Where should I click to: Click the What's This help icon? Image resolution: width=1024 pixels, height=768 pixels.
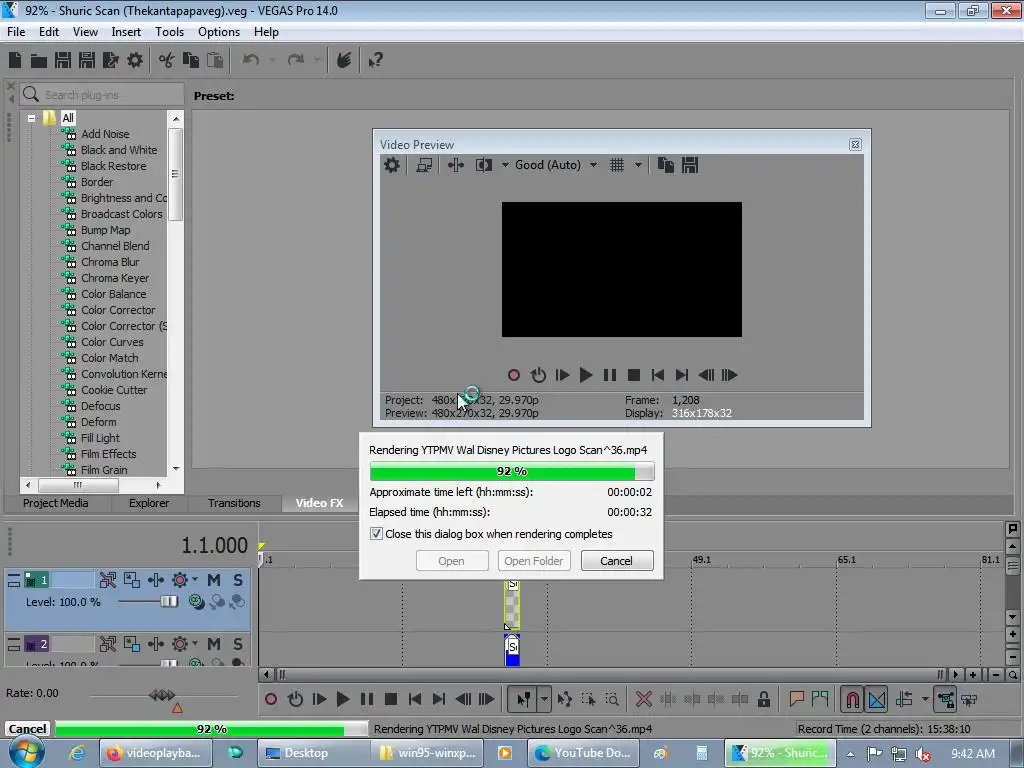click(375, 61)
